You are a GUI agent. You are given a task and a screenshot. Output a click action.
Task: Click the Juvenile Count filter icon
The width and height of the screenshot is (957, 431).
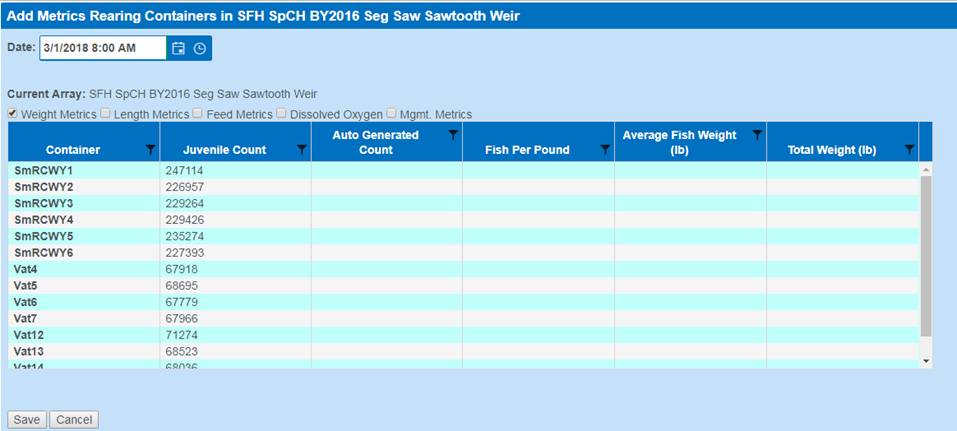click(x=302, y=150)
